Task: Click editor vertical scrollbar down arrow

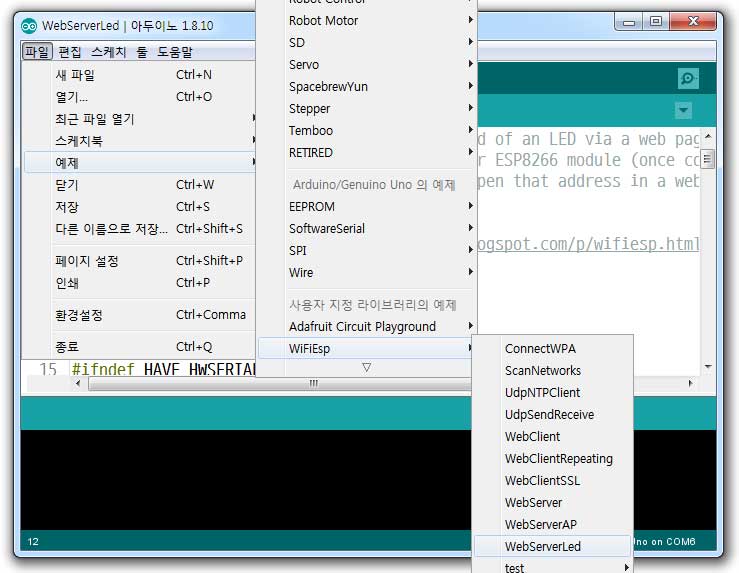Action: pos(708,367)
